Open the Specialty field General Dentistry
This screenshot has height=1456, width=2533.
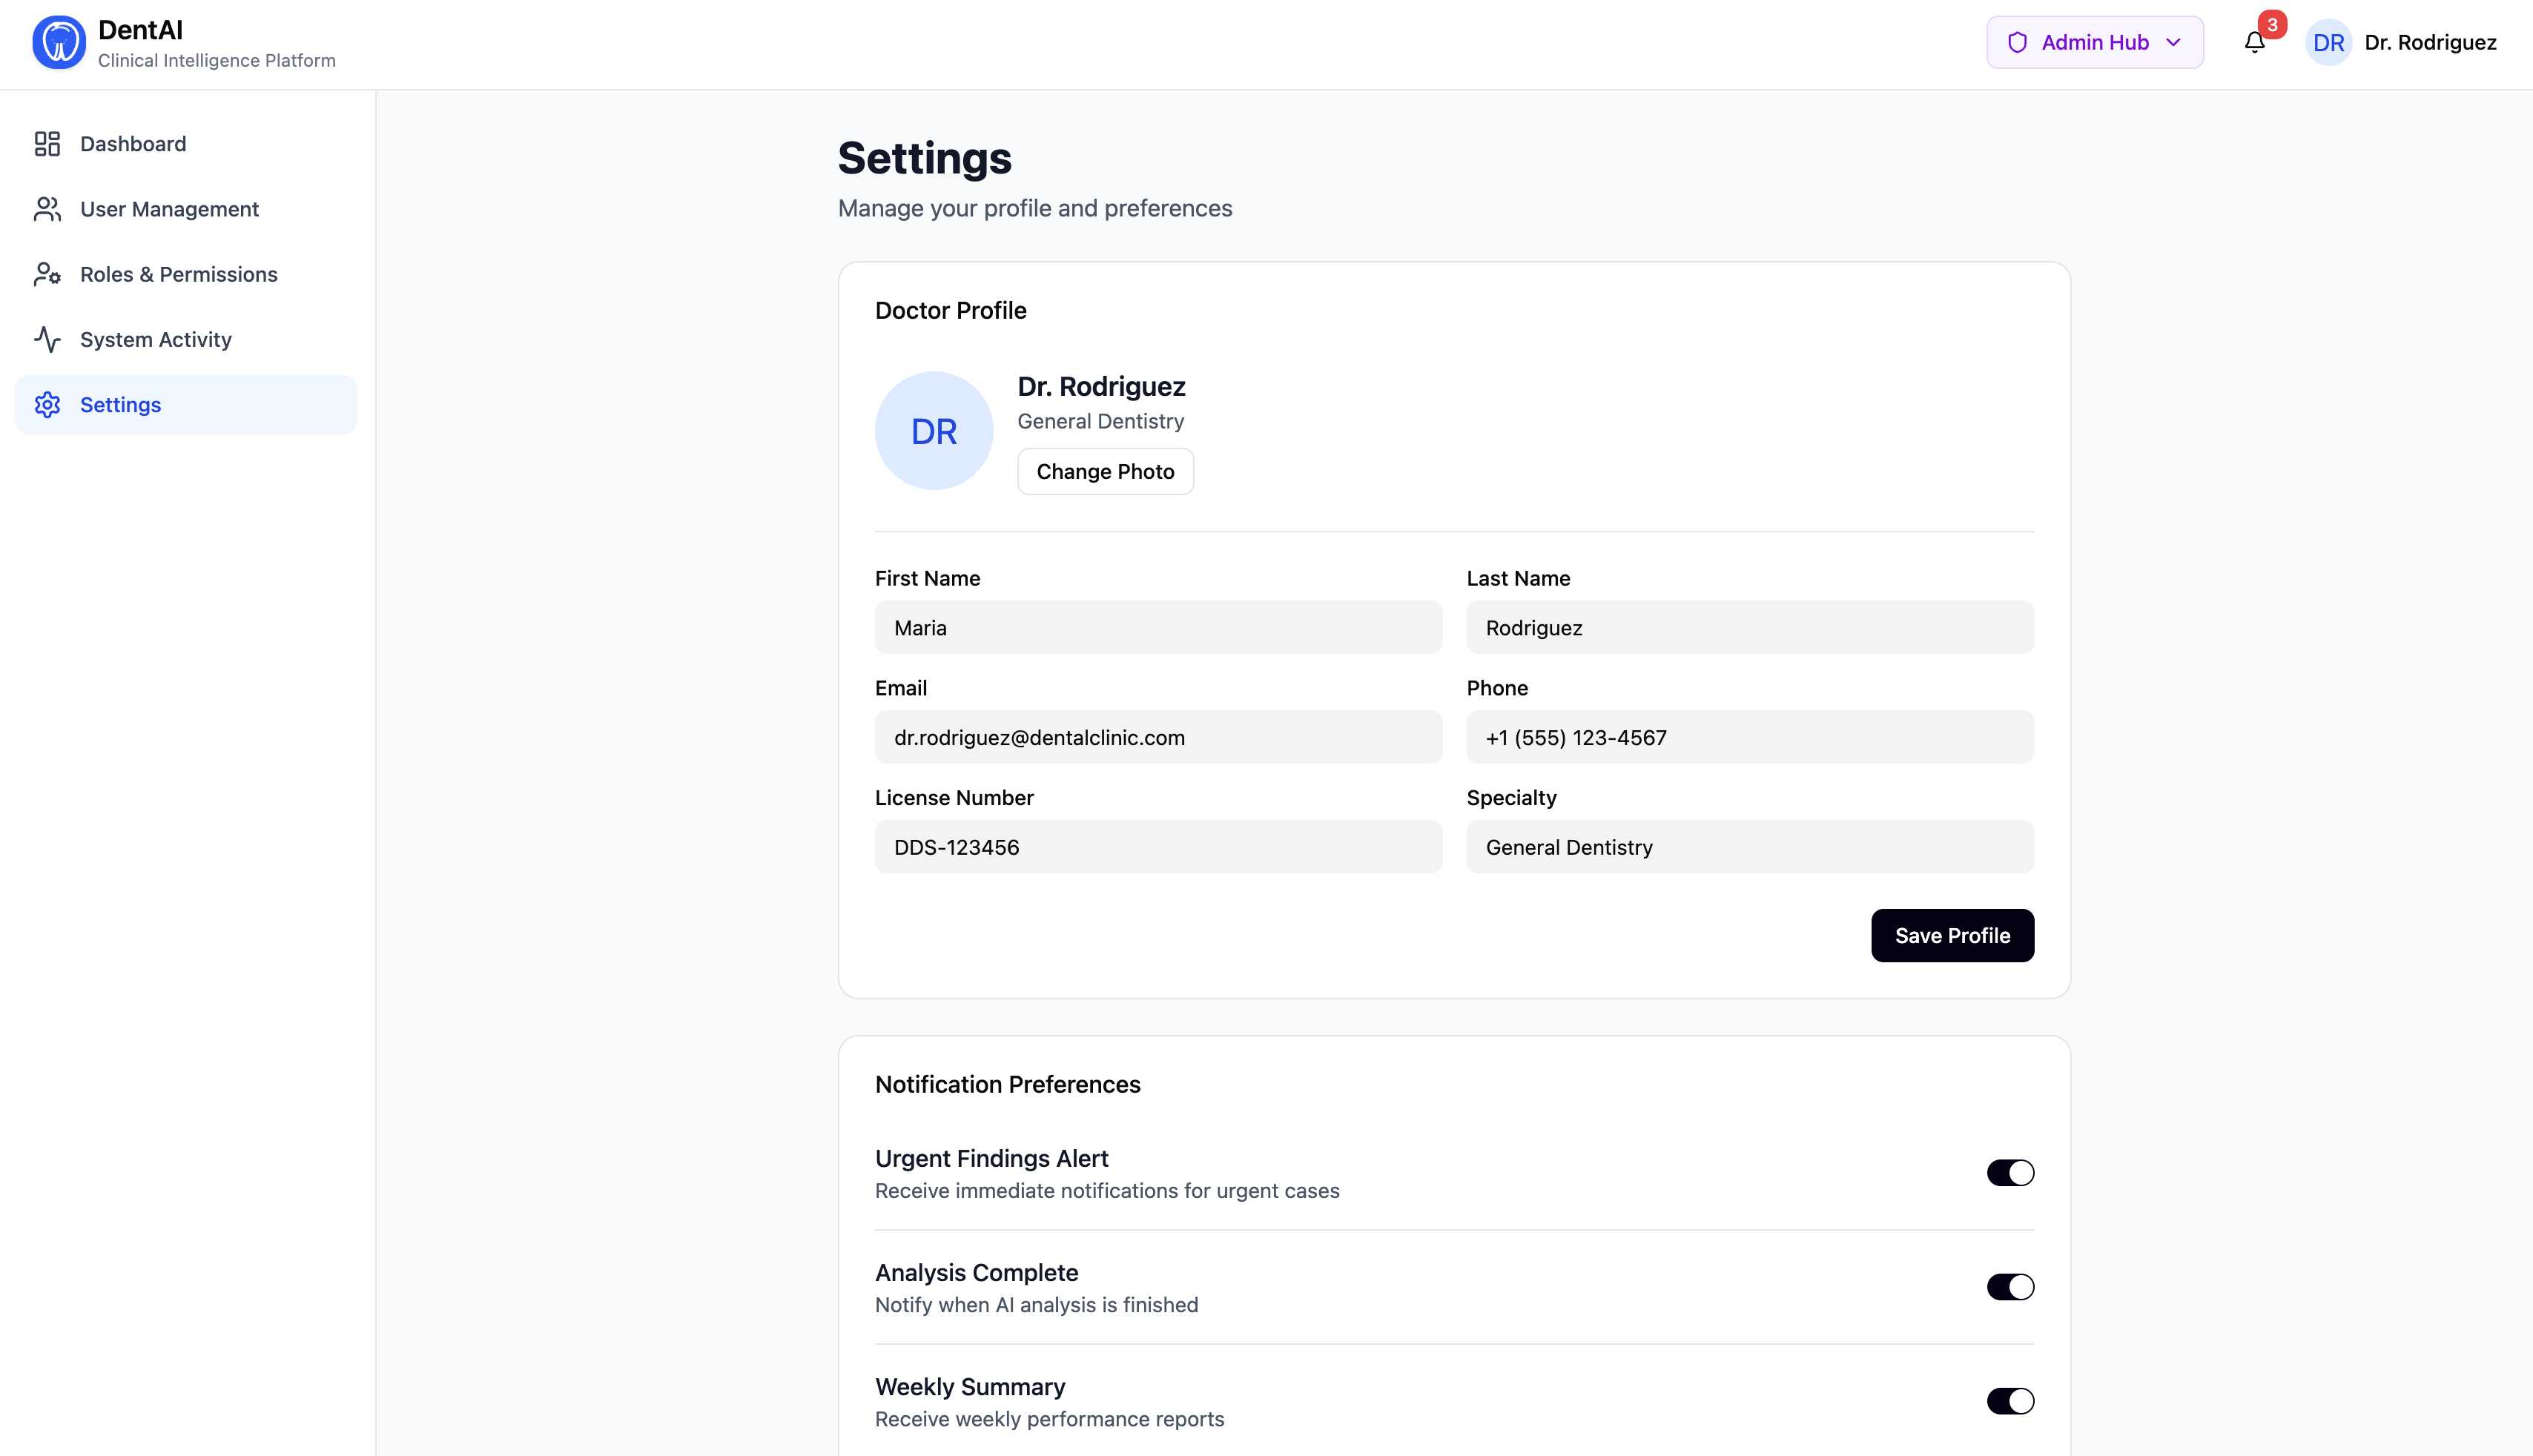click(x=1749, y=847)
